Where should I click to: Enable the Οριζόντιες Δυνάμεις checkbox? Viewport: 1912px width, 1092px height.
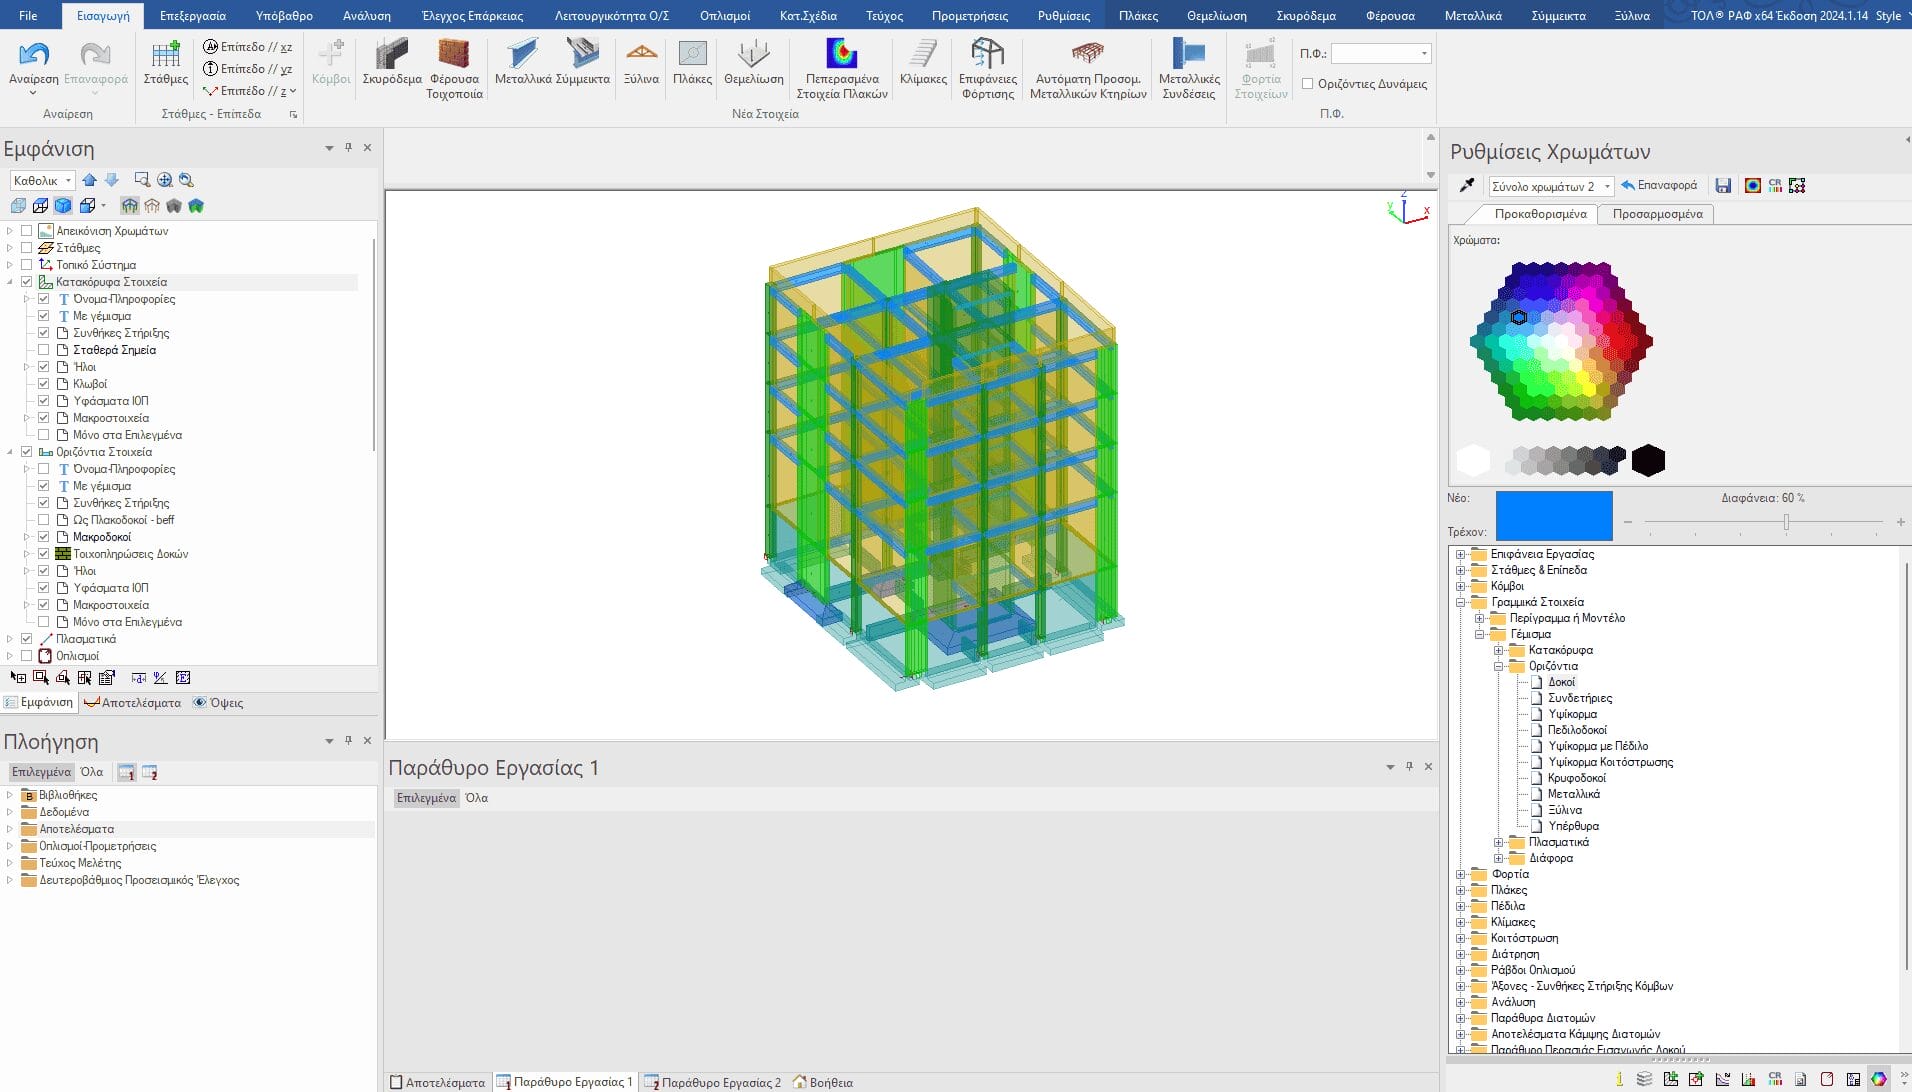pyautogui.click(x=1307, y=84)
